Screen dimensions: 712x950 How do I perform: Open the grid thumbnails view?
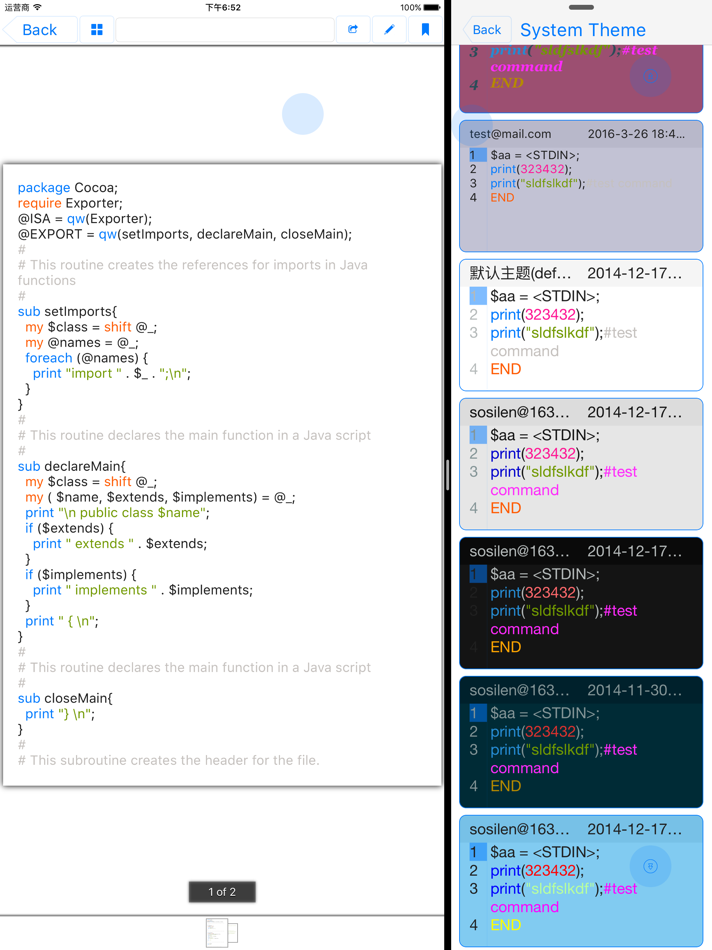(x=97, y=30)
